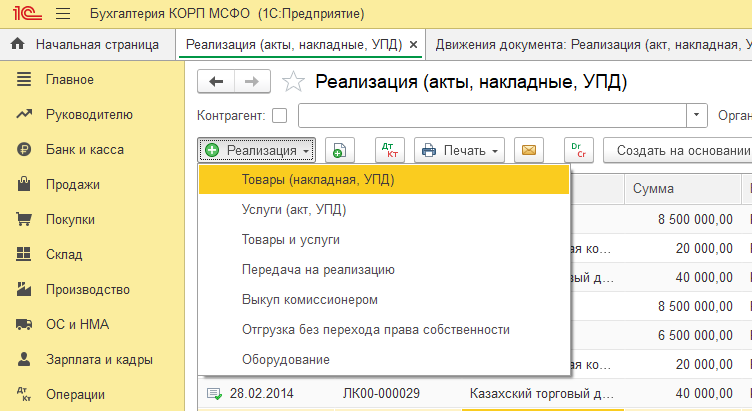Image resolution: width=752 pixels, height=411 pixels.
Task: Click Казахский торговый д… counterparty cell
Action: 541,394
